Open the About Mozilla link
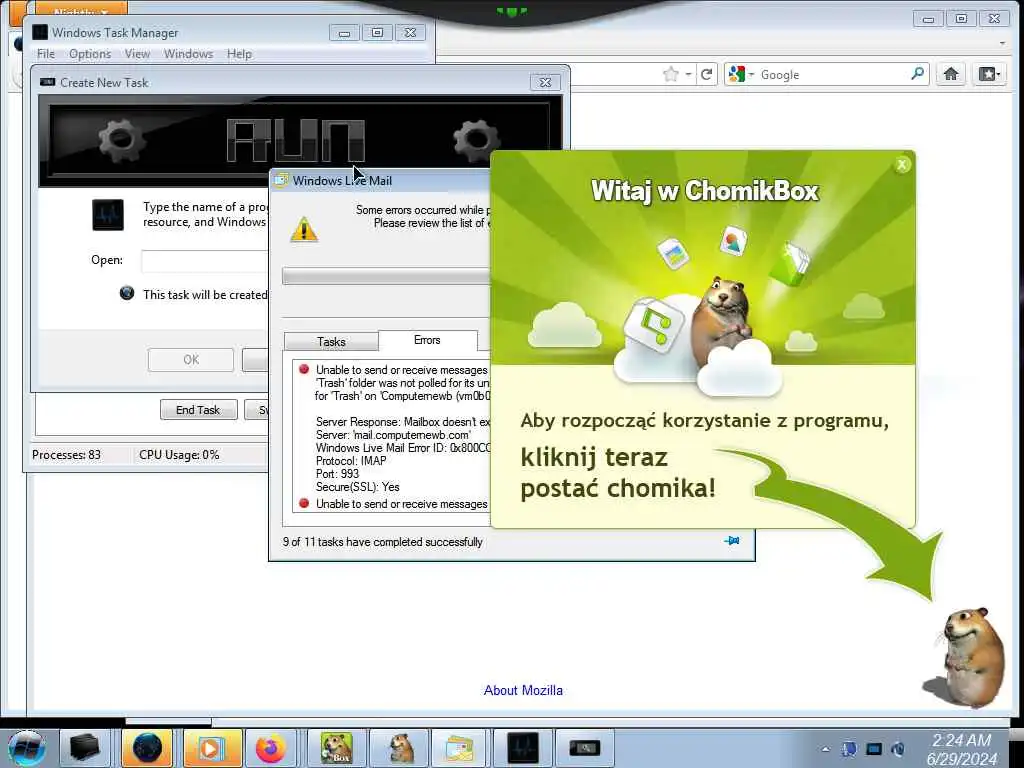This screenshot has height=768, width=1024. tap(523, 690)
